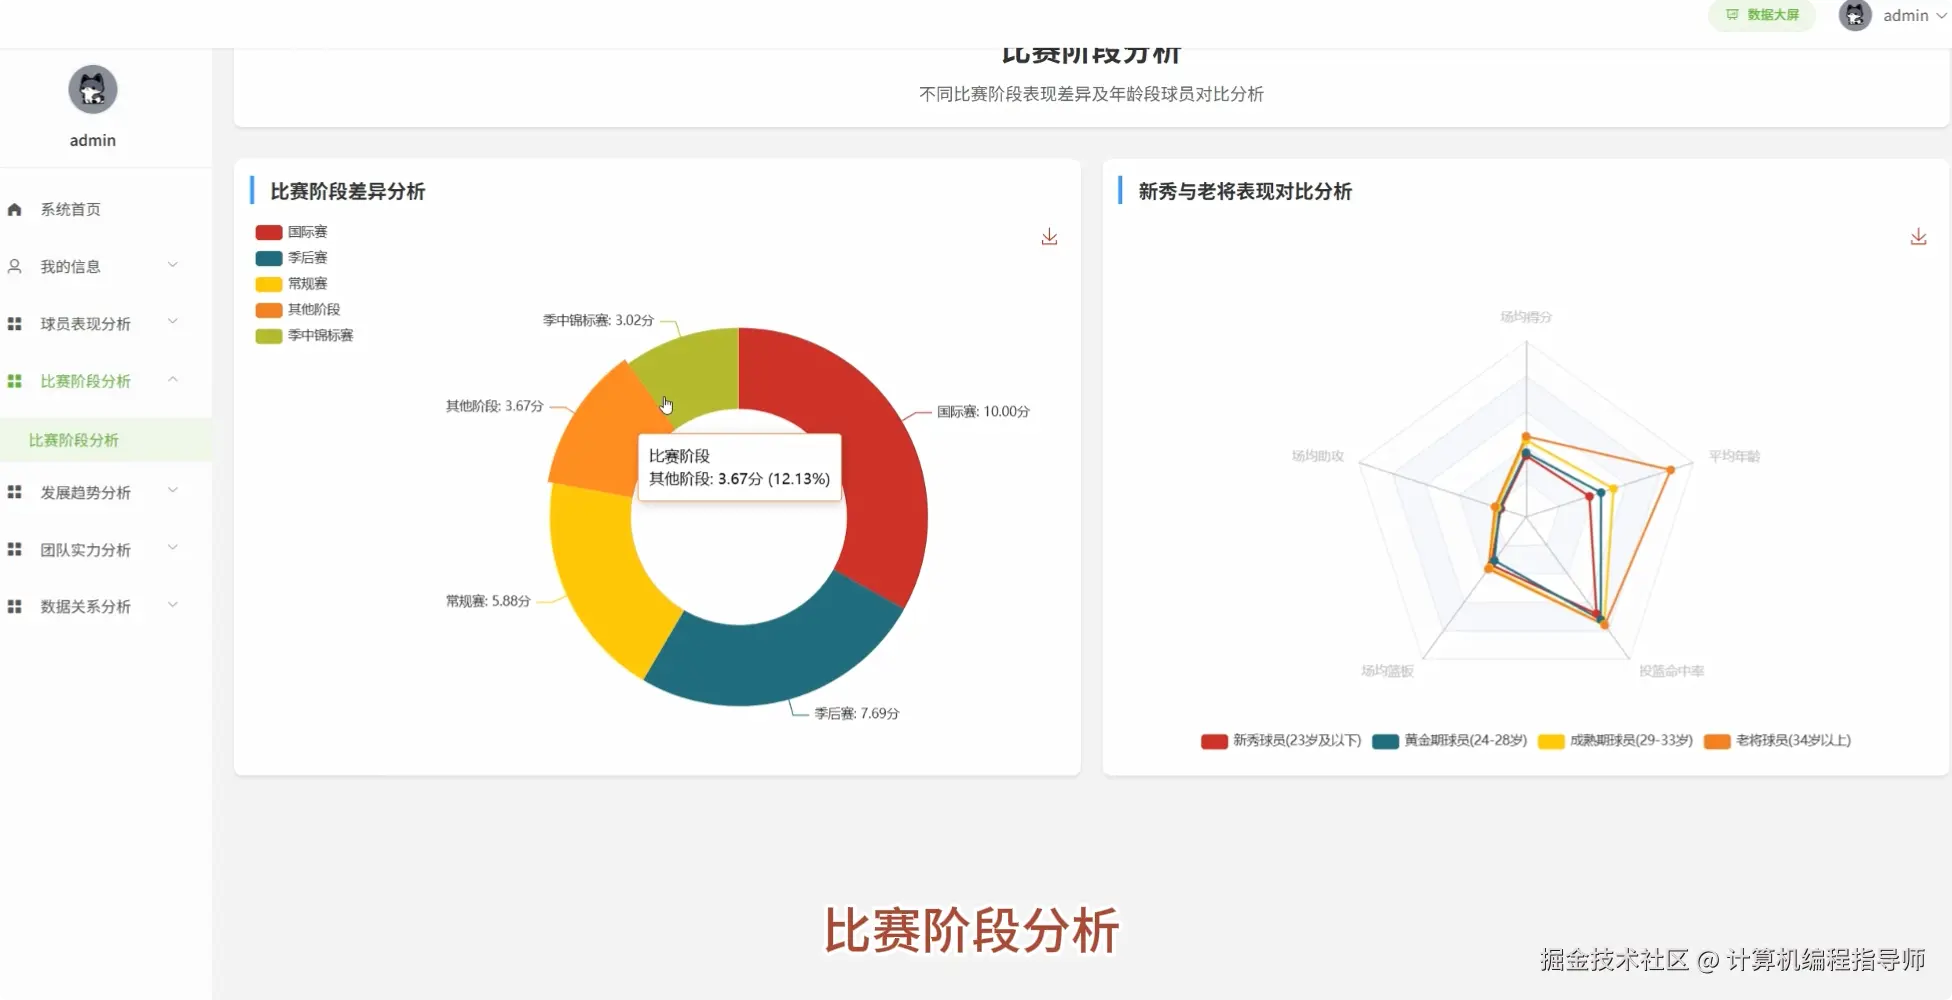Toggle the 黄金期球员(24-28岁) radar legend

(x=1449, y=741)
